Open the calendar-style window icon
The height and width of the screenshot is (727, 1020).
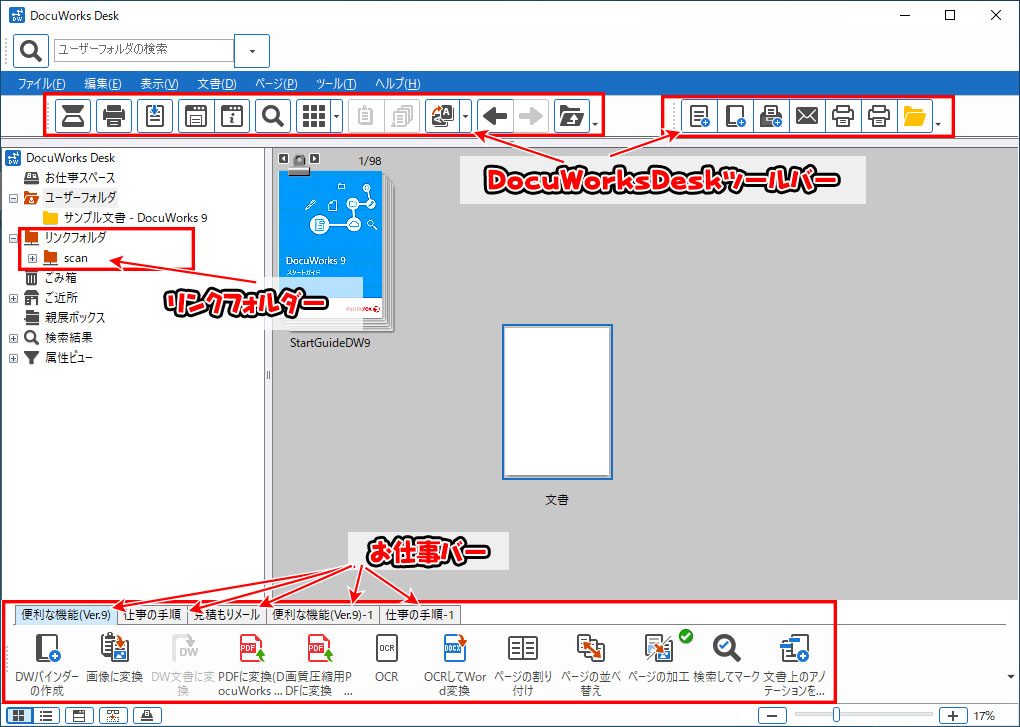point(196,116)
